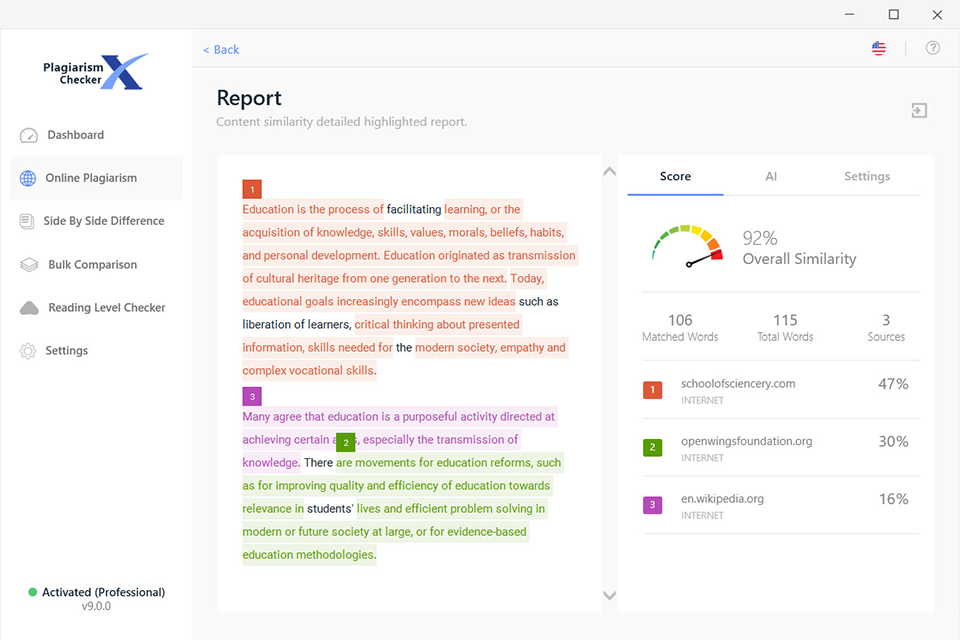Open Reading Level Checker label
The width and height of the screenshot is (960, 640).
107,307
